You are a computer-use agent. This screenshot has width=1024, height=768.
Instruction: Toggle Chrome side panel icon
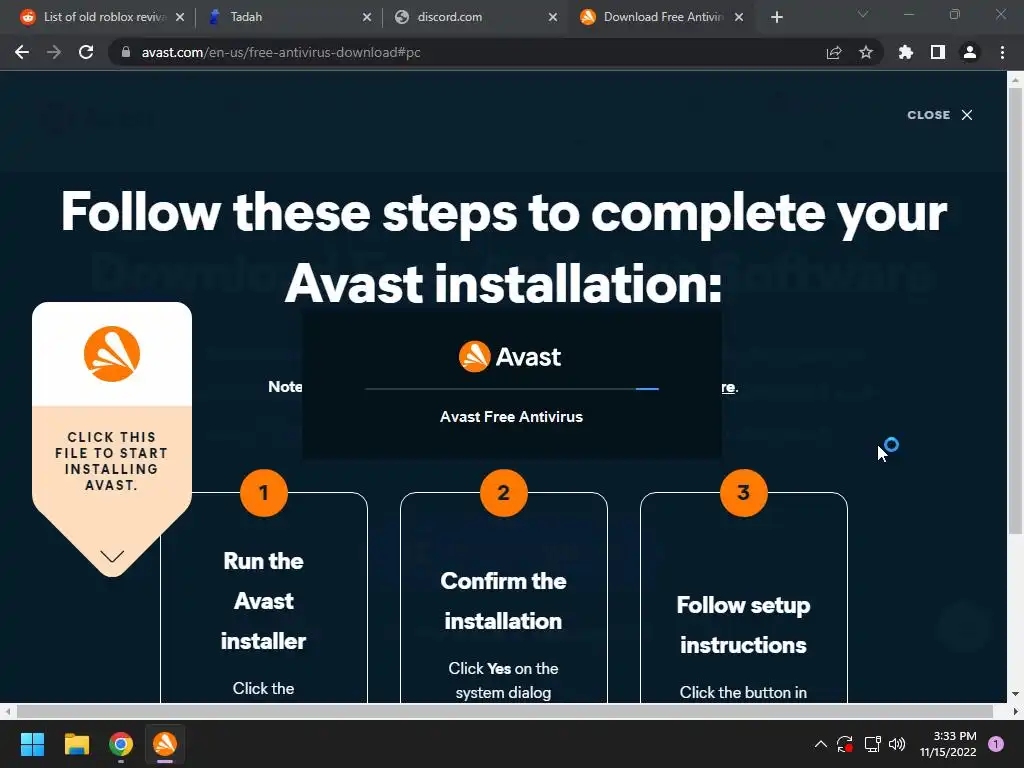pyautogui.click(x=938, y=52)
